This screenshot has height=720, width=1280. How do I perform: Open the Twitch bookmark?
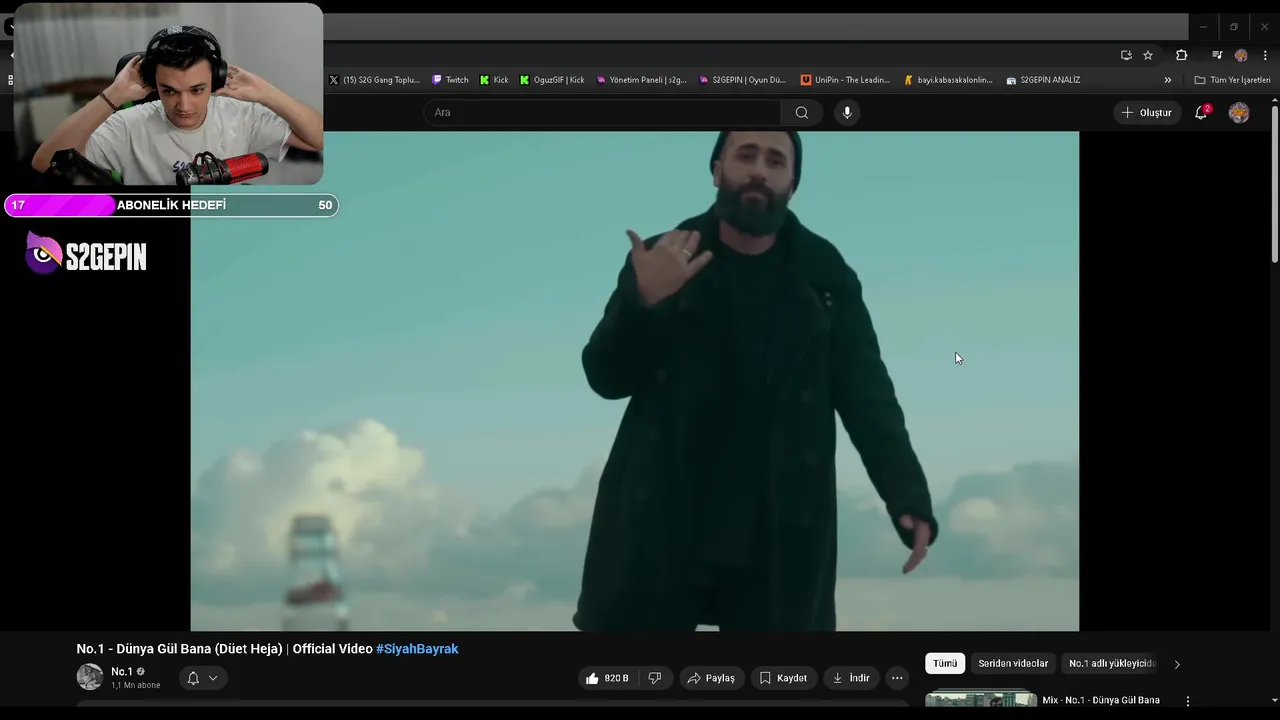(x=450, y=80)
